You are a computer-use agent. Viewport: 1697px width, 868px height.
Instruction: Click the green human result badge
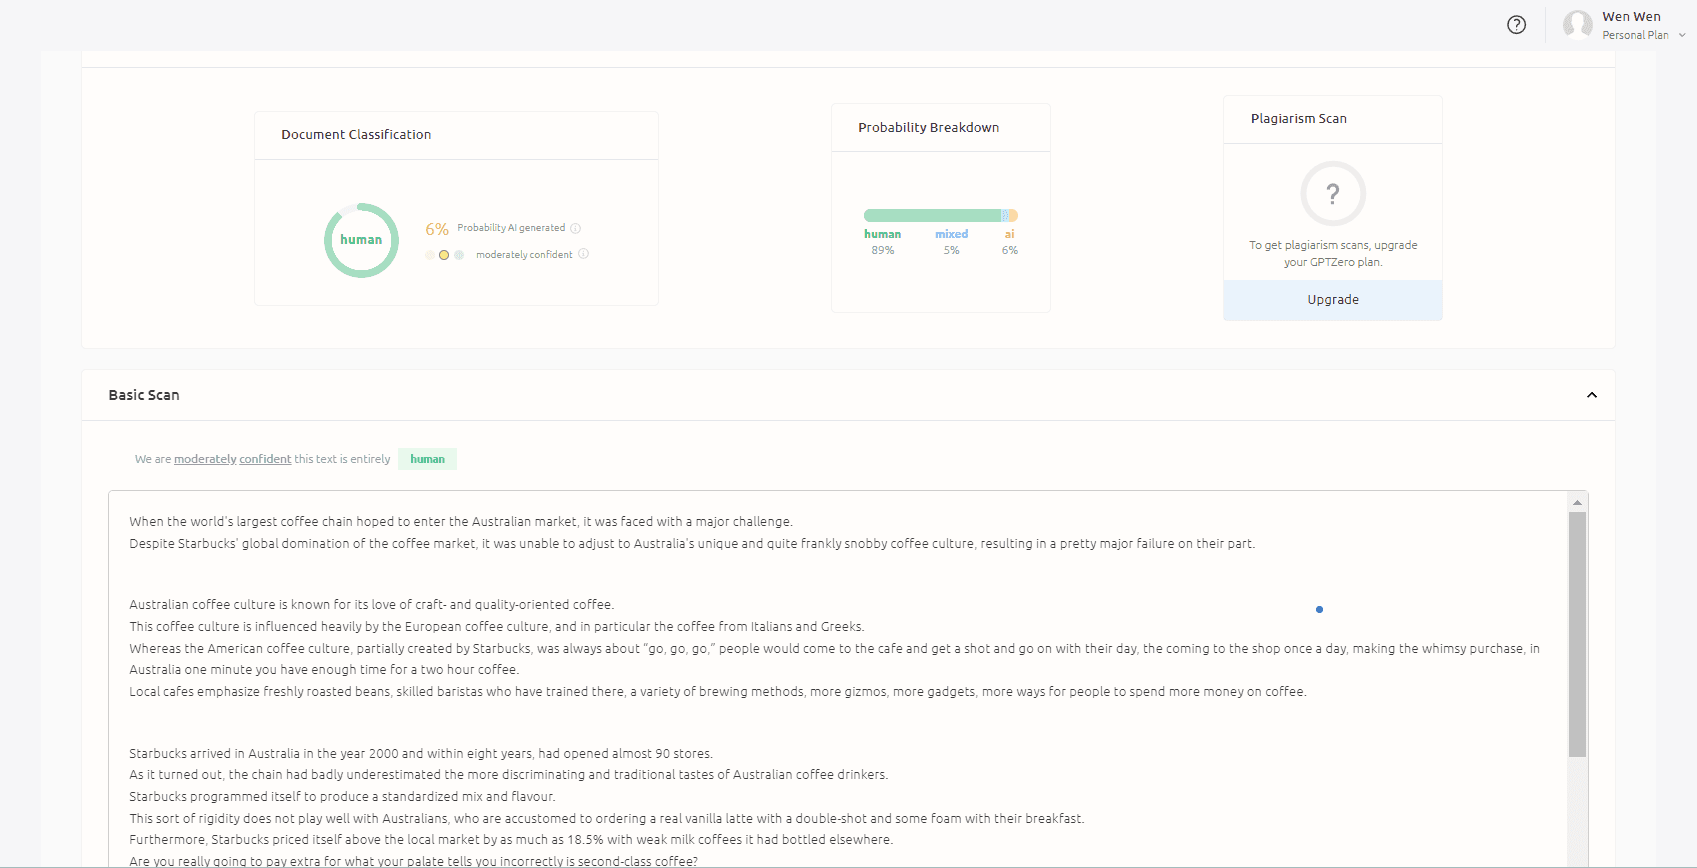[427, 459]
